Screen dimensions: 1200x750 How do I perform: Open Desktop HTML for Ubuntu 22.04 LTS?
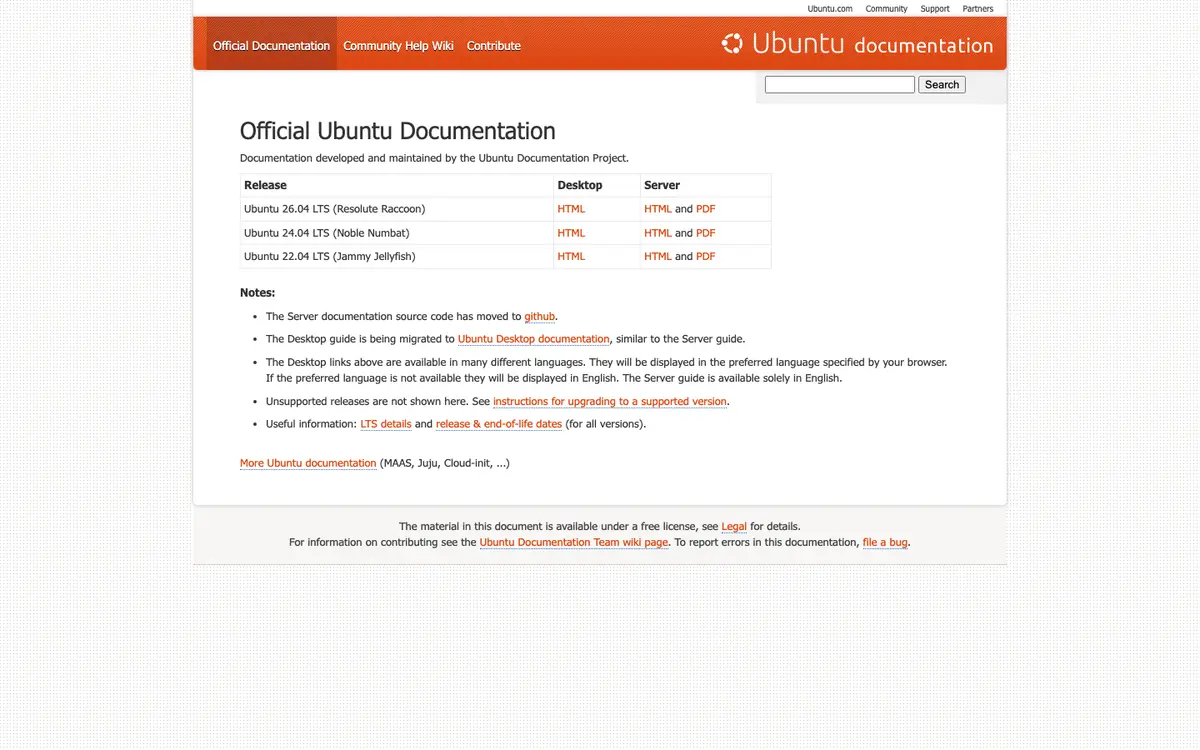(571, 256)
